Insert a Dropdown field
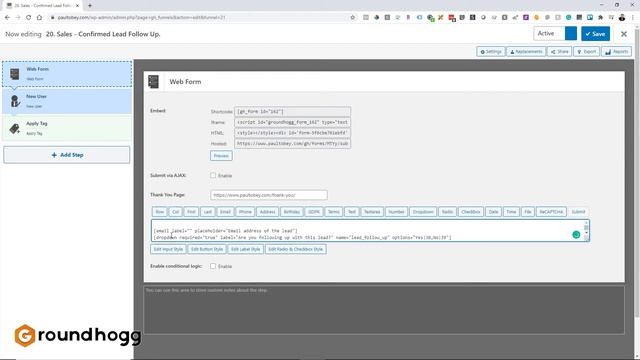The height and width of the screenshot is (360, 640). [x=422, y=212]
